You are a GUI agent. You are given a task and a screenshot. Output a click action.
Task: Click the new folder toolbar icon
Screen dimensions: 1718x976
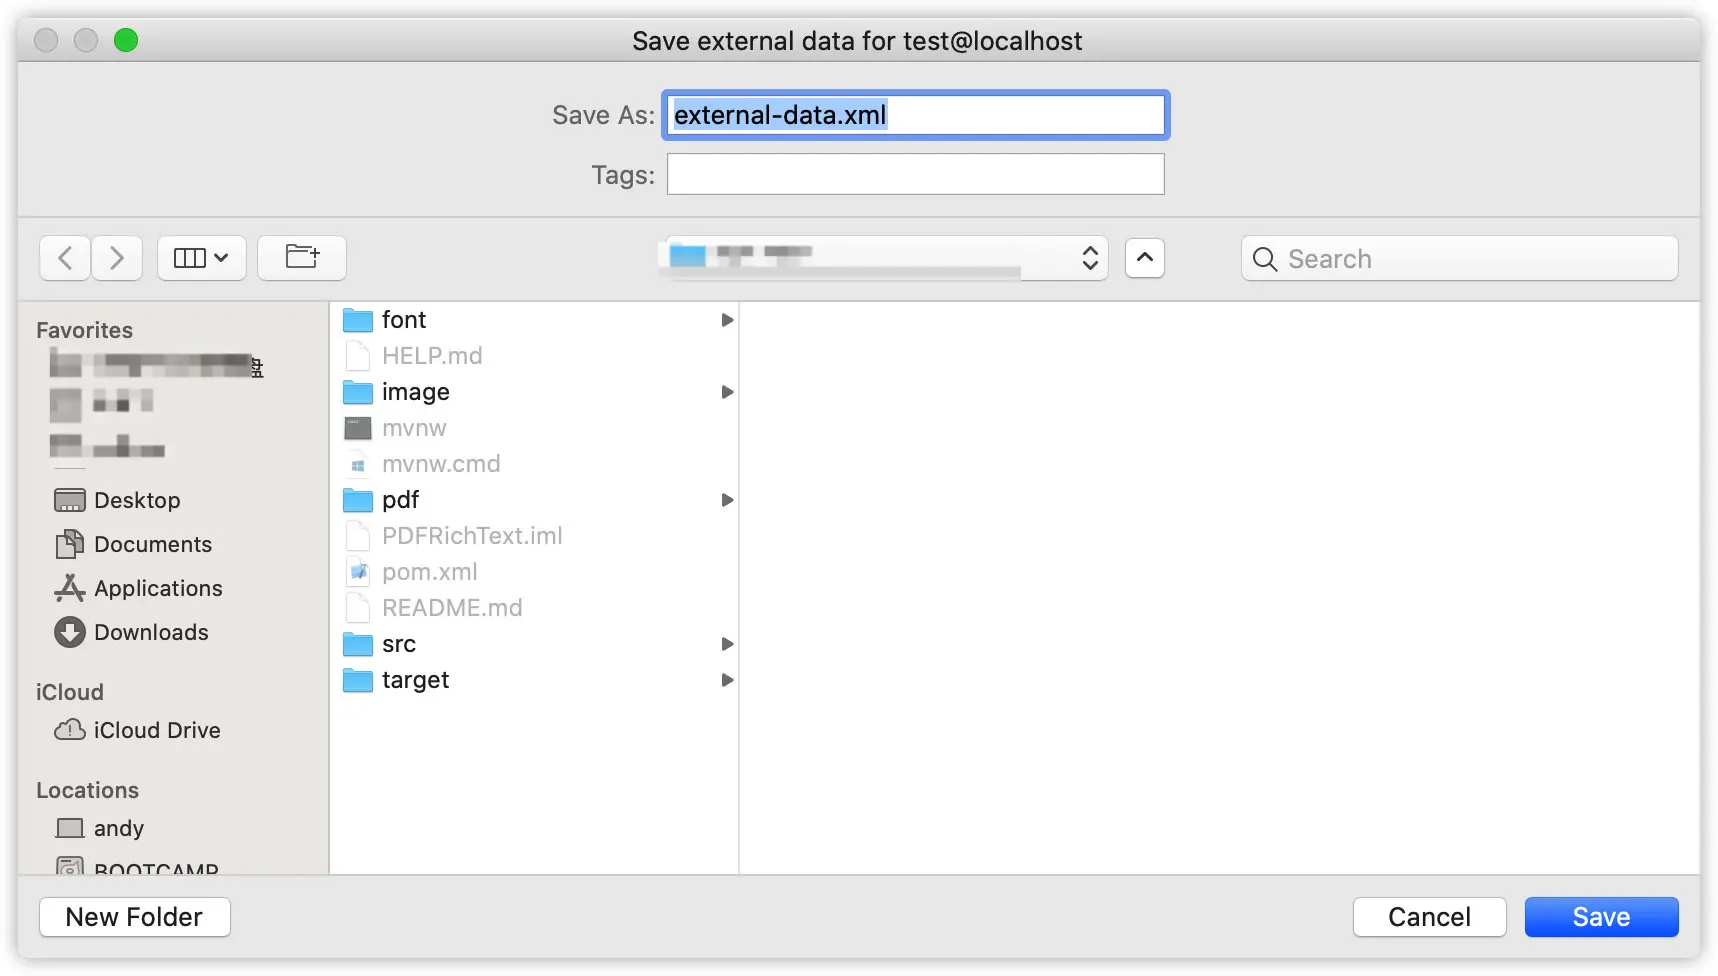302,258
